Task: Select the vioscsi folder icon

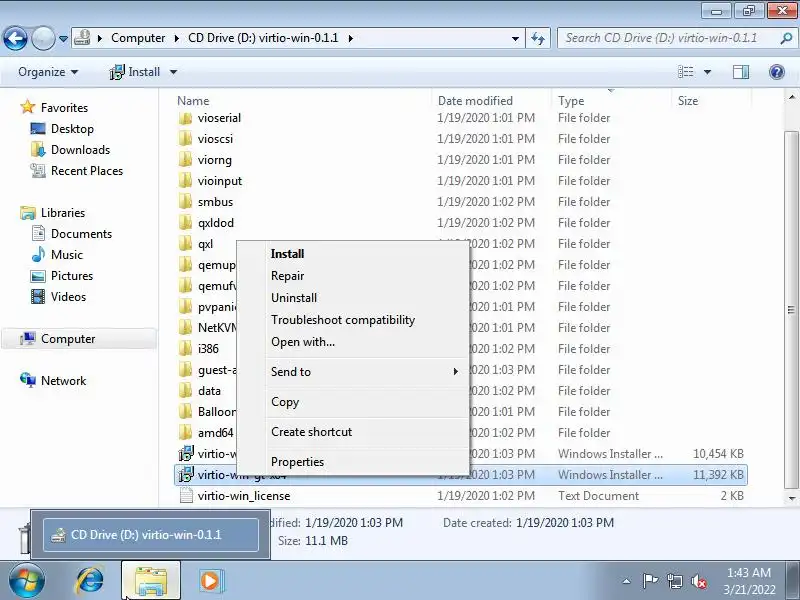Action: click(x=185, y=139)
